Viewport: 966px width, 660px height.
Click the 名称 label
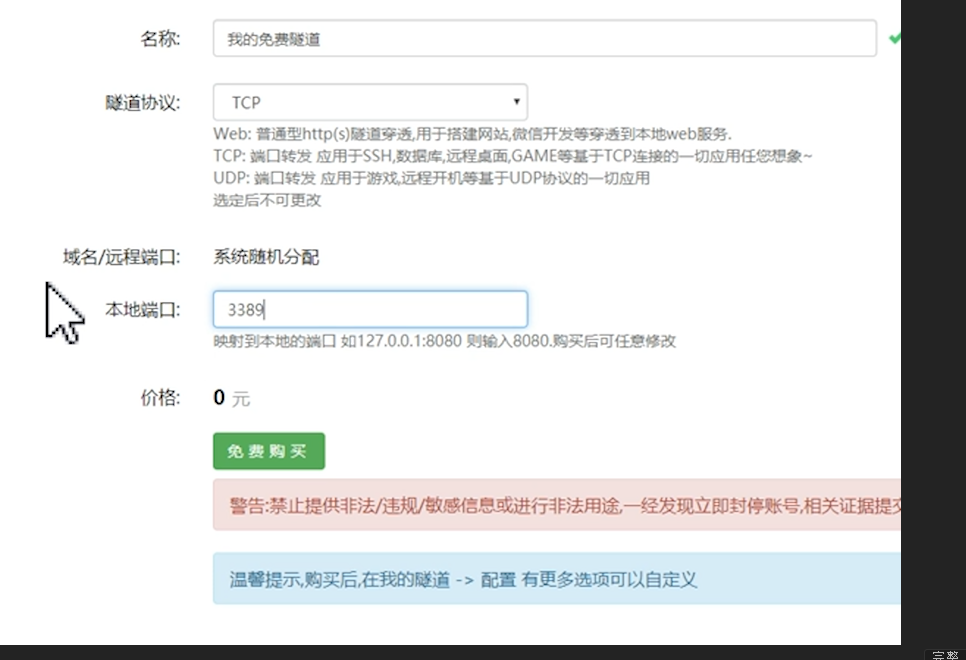(160, 39)
